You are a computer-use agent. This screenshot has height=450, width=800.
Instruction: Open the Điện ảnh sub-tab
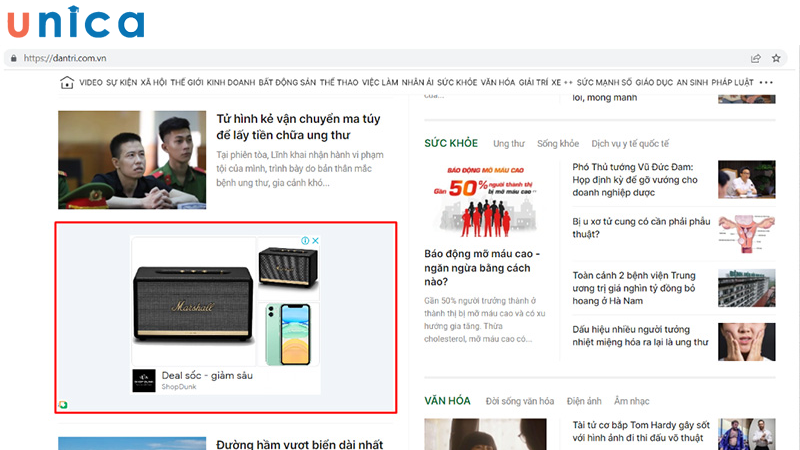tap(584, 402)
